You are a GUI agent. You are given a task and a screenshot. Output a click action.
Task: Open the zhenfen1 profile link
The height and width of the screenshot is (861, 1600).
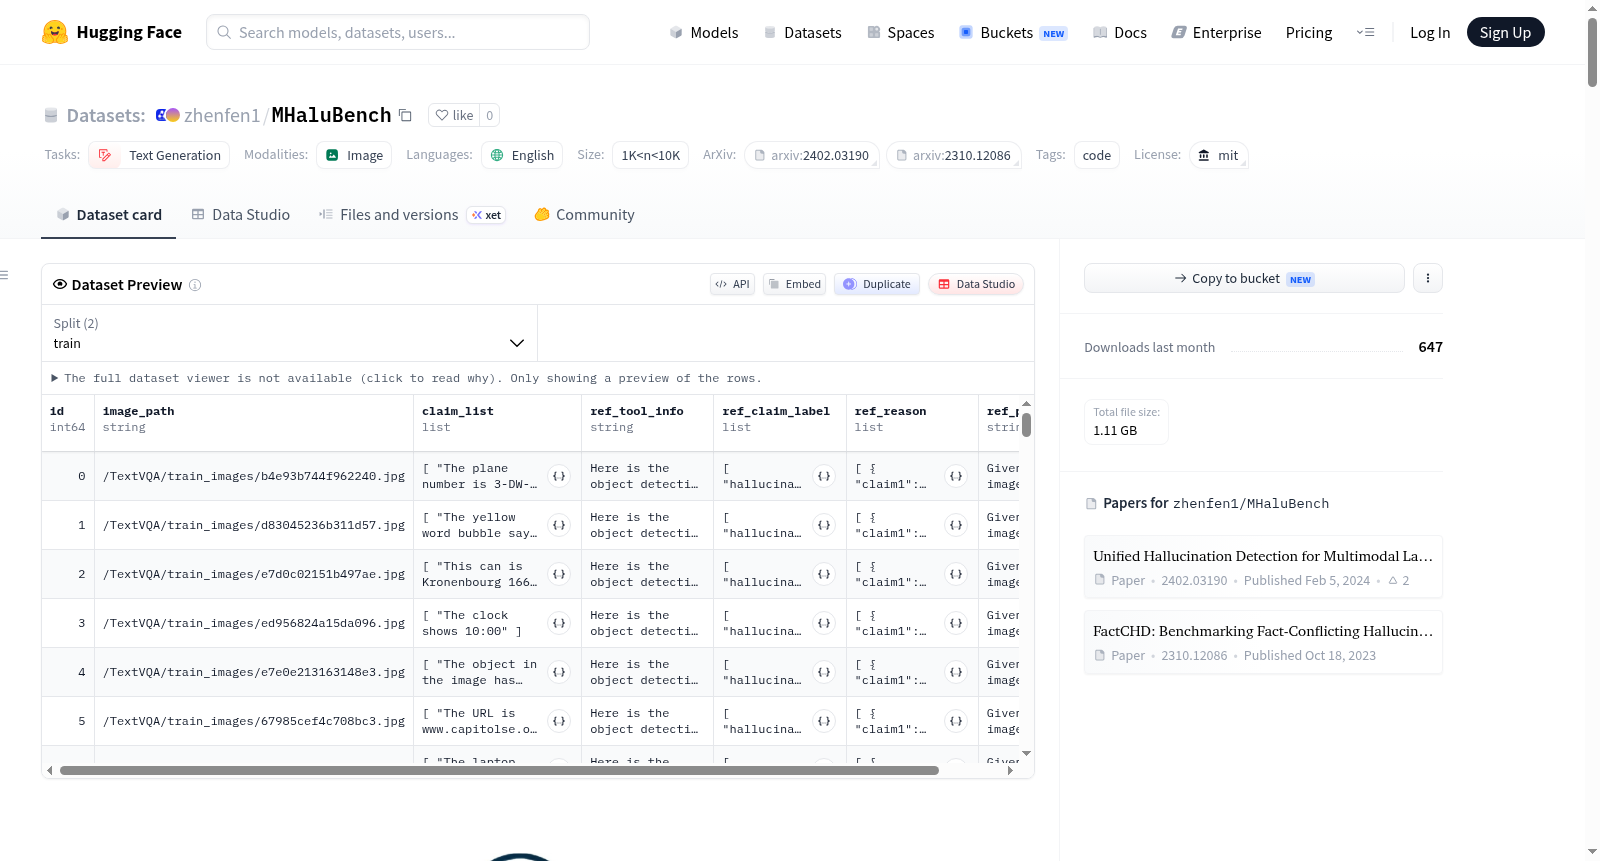tap(222, 115)
